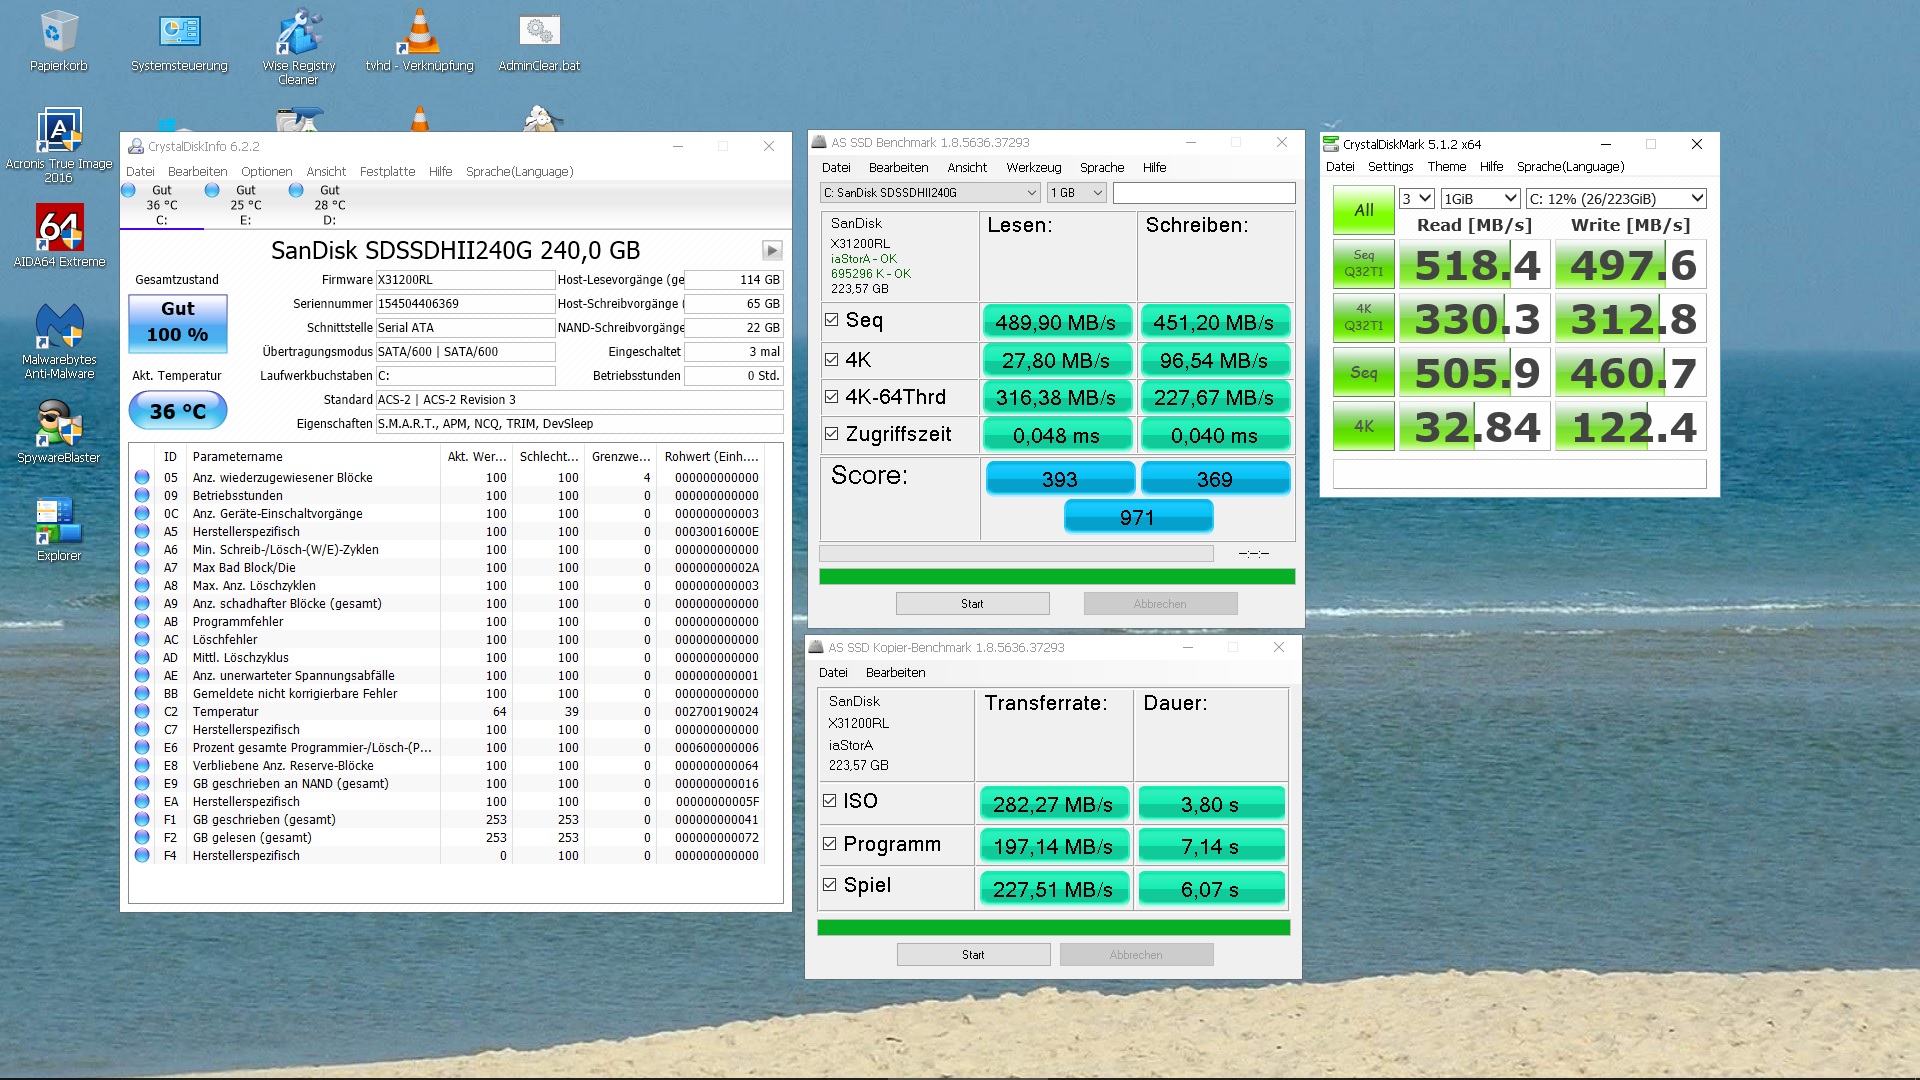Viewport: 1920px width, 1080px height.
Task: Open Werkzeug menu in AS SSD Benchmark
Action: 1034,168
